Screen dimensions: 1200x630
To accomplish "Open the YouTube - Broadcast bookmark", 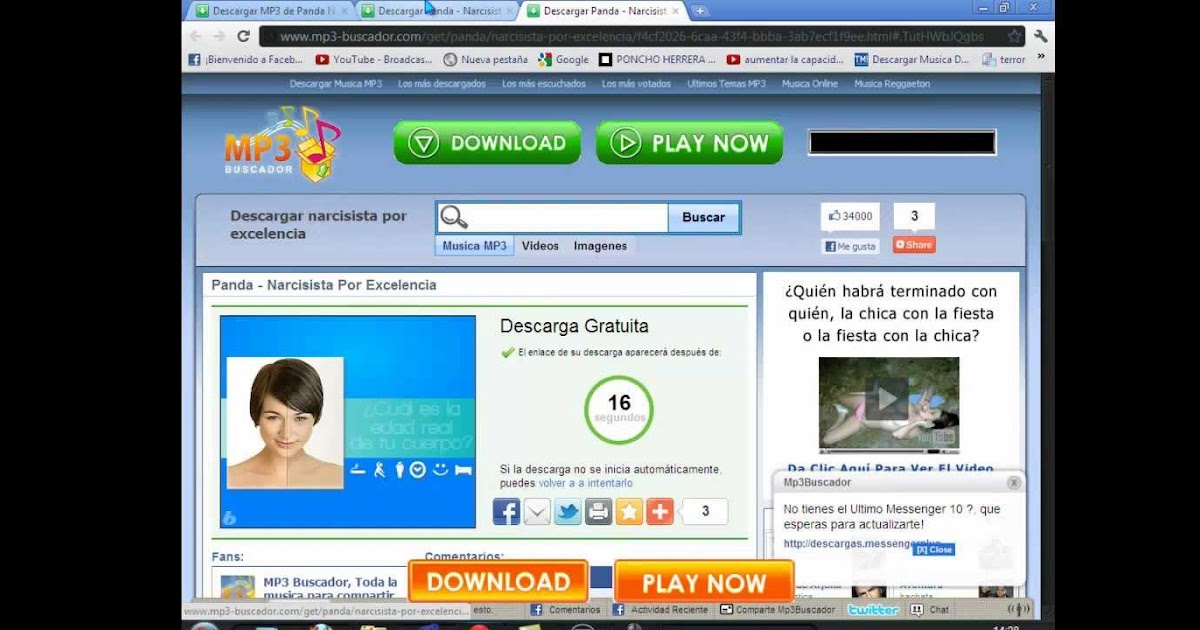I will coord(374,60).
